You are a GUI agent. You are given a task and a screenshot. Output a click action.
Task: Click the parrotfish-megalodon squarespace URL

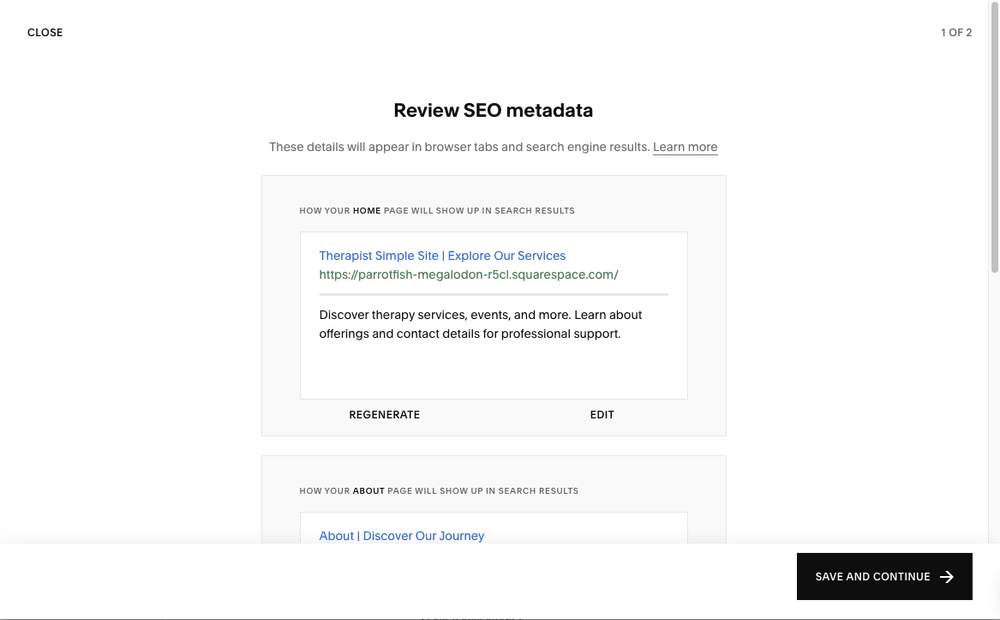469,275
